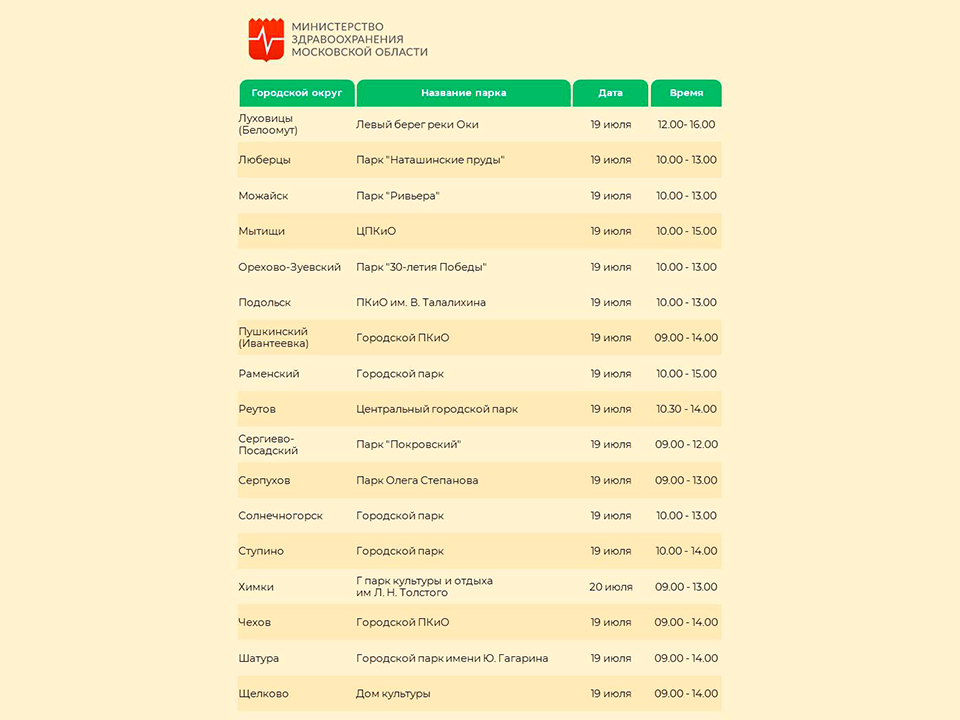Select the «Название парка» column header

pos(463,93)
